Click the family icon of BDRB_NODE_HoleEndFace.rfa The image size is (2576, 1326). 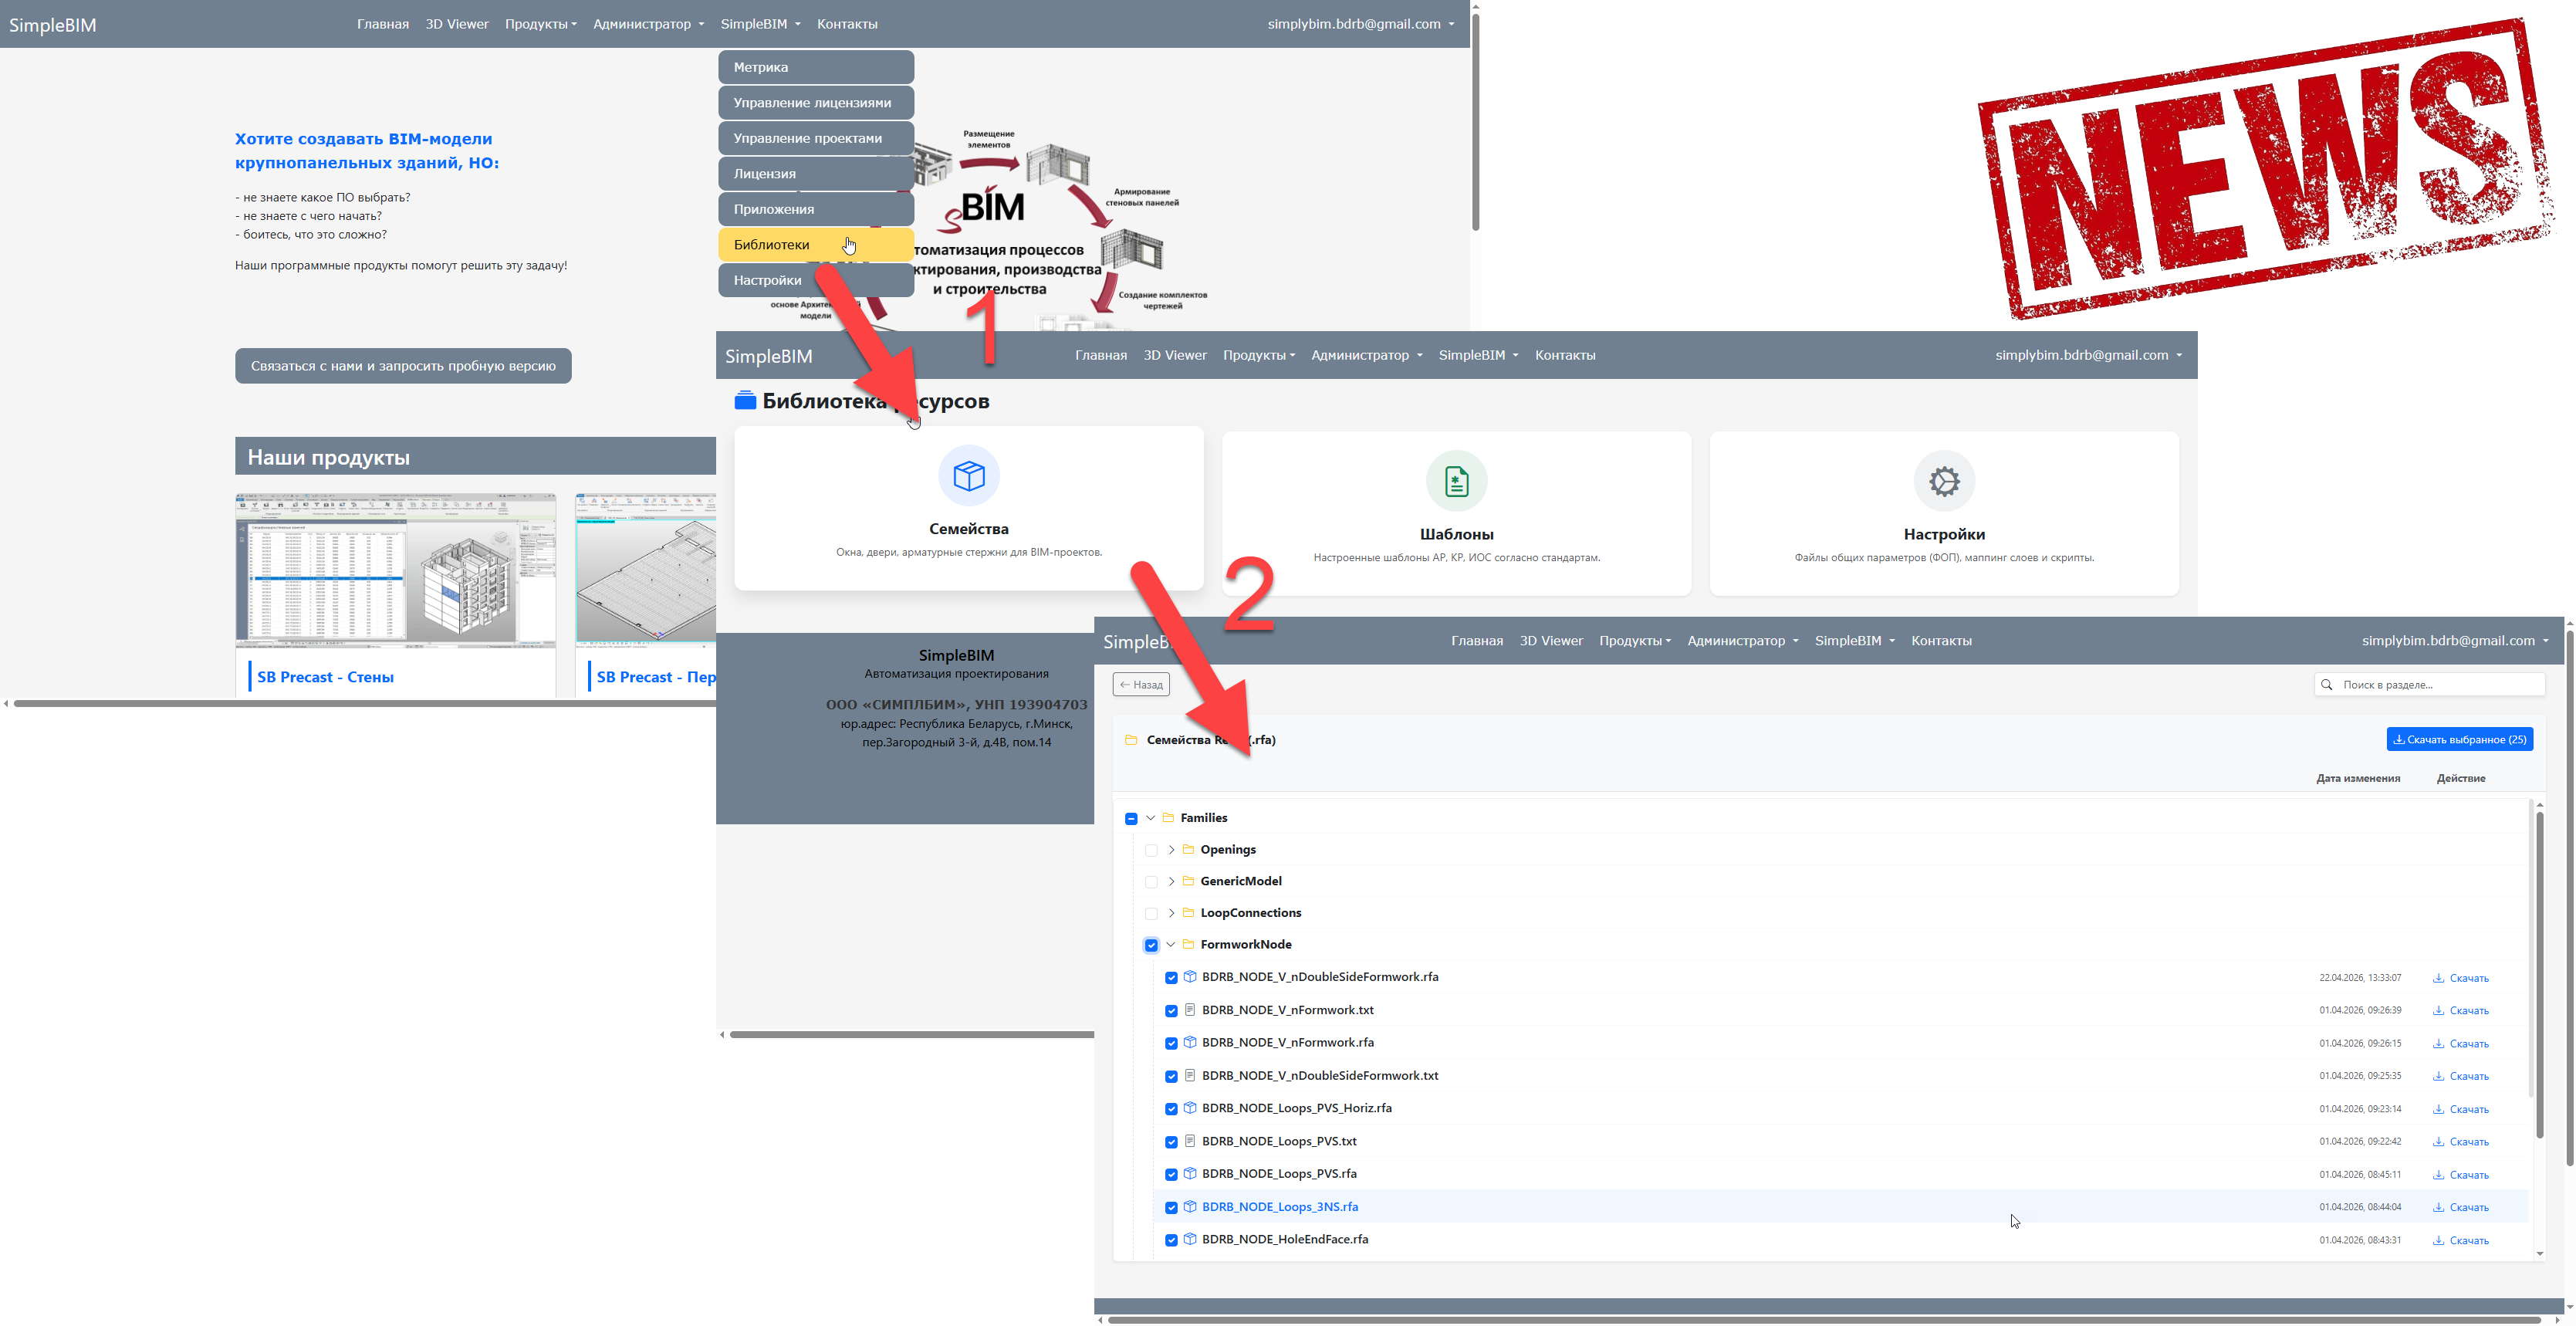pyautogui.click(x=1190, y=1239)
